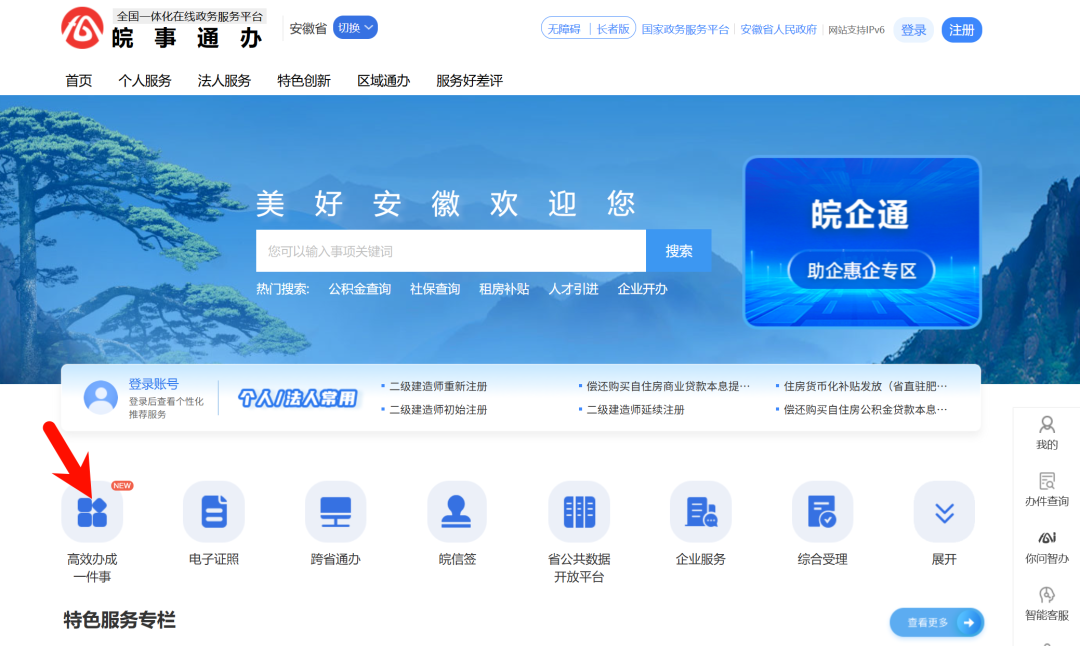Expand services via the 展开 chevron icon
Viewport: 1080px width, 646px height.
[x=944, y=512]
